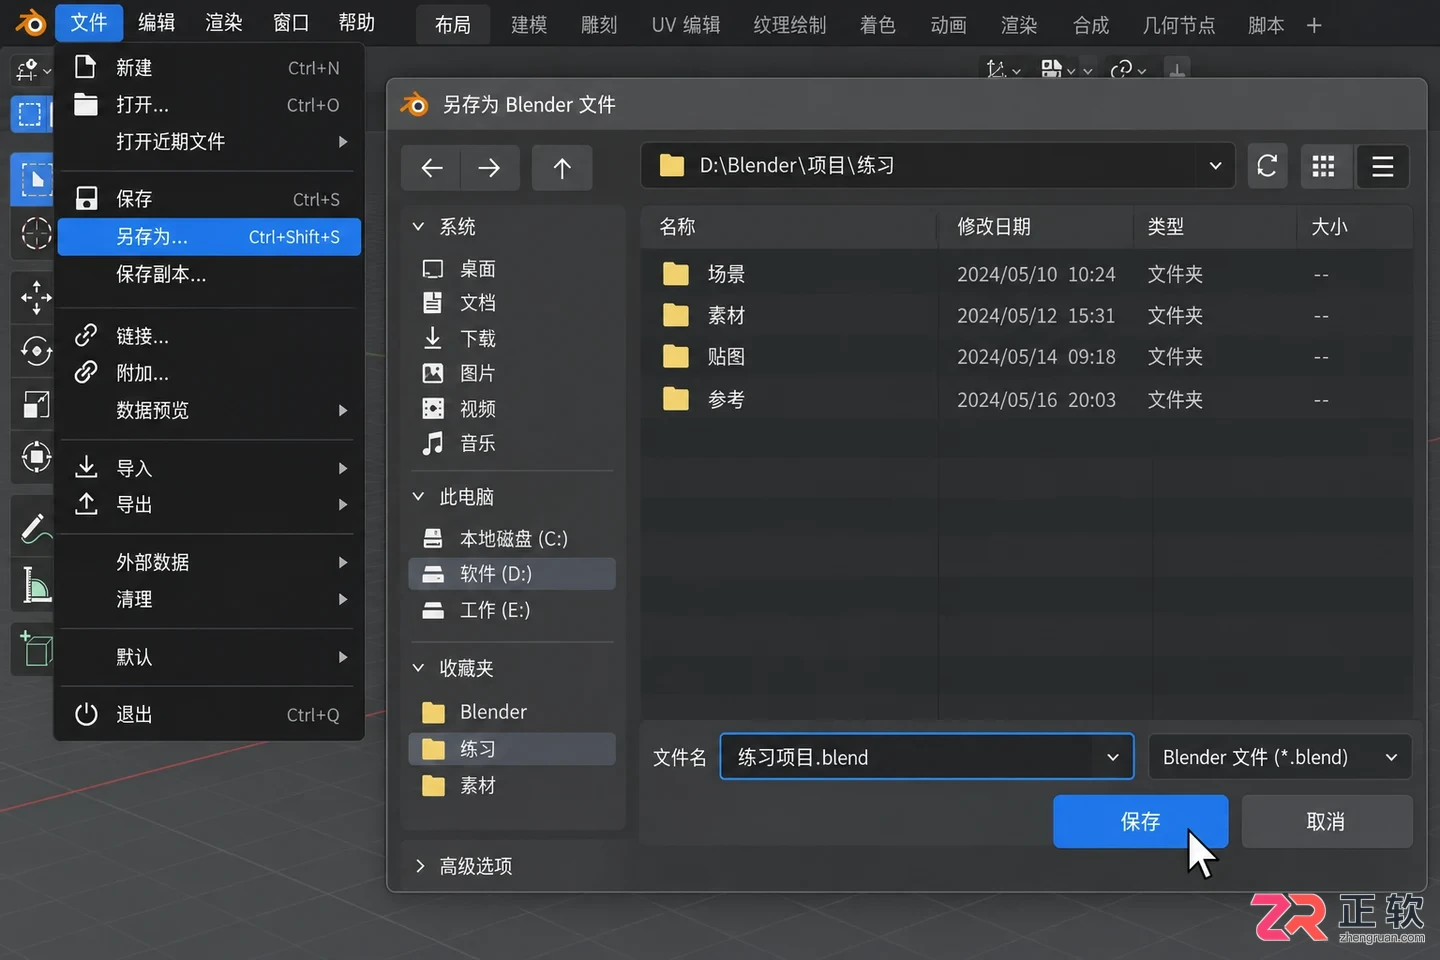
Task: Choose 附加... menu entry
Action: pyautogui.click(x=209, y=373)
